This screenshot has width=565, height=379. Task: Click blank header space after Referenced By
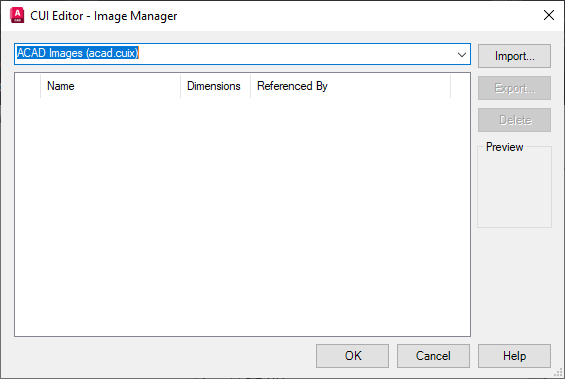click(x=460, y=86)
